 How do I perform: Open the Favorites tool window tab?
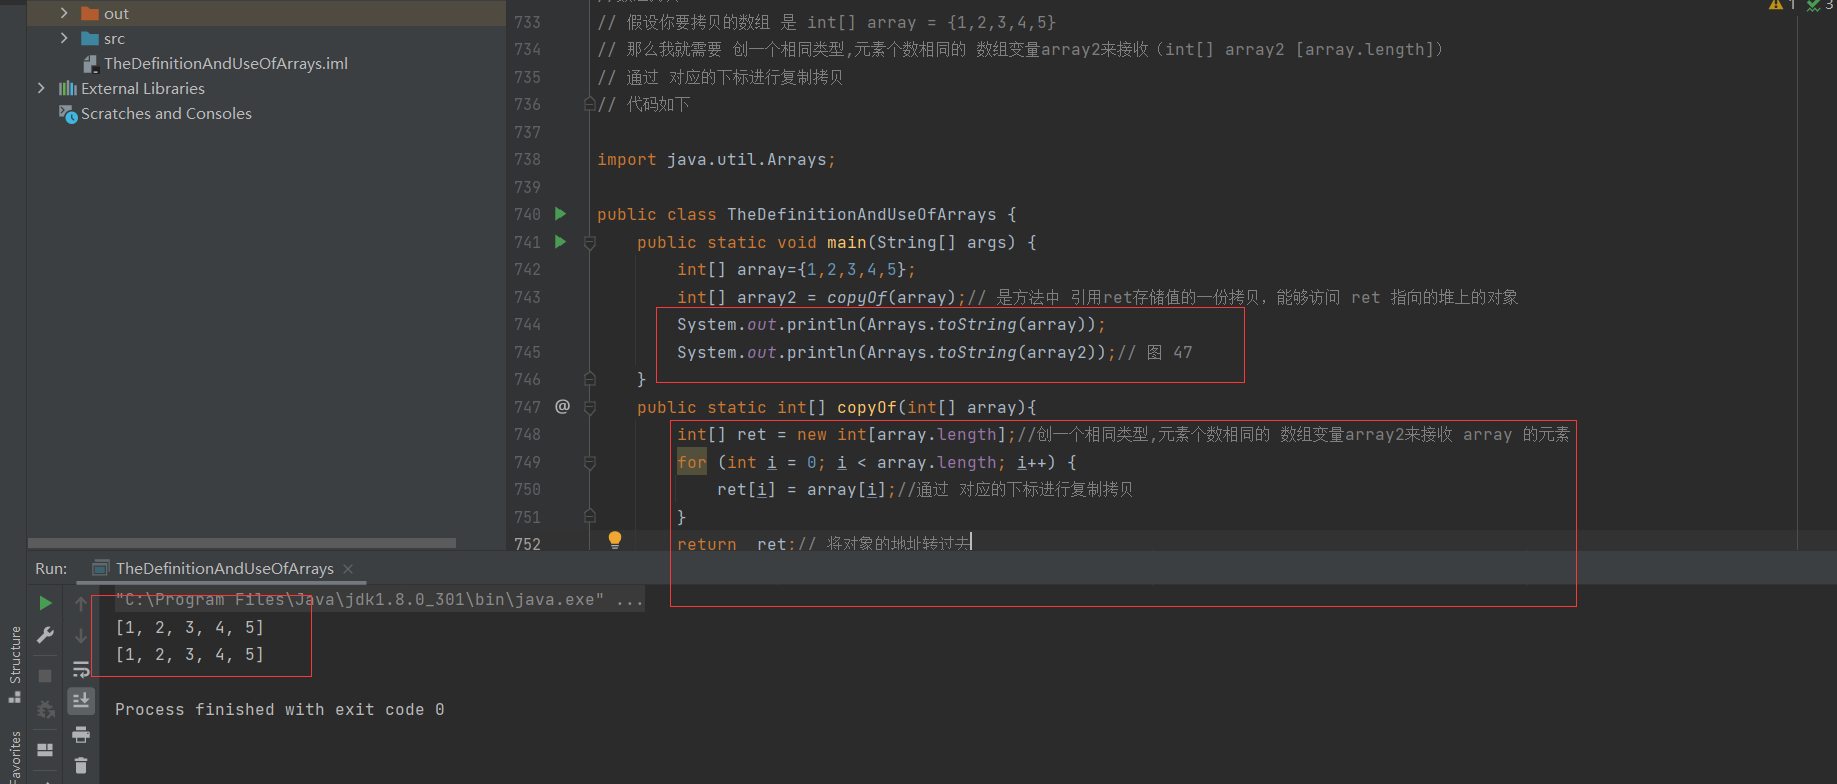[x=14, y=757]
